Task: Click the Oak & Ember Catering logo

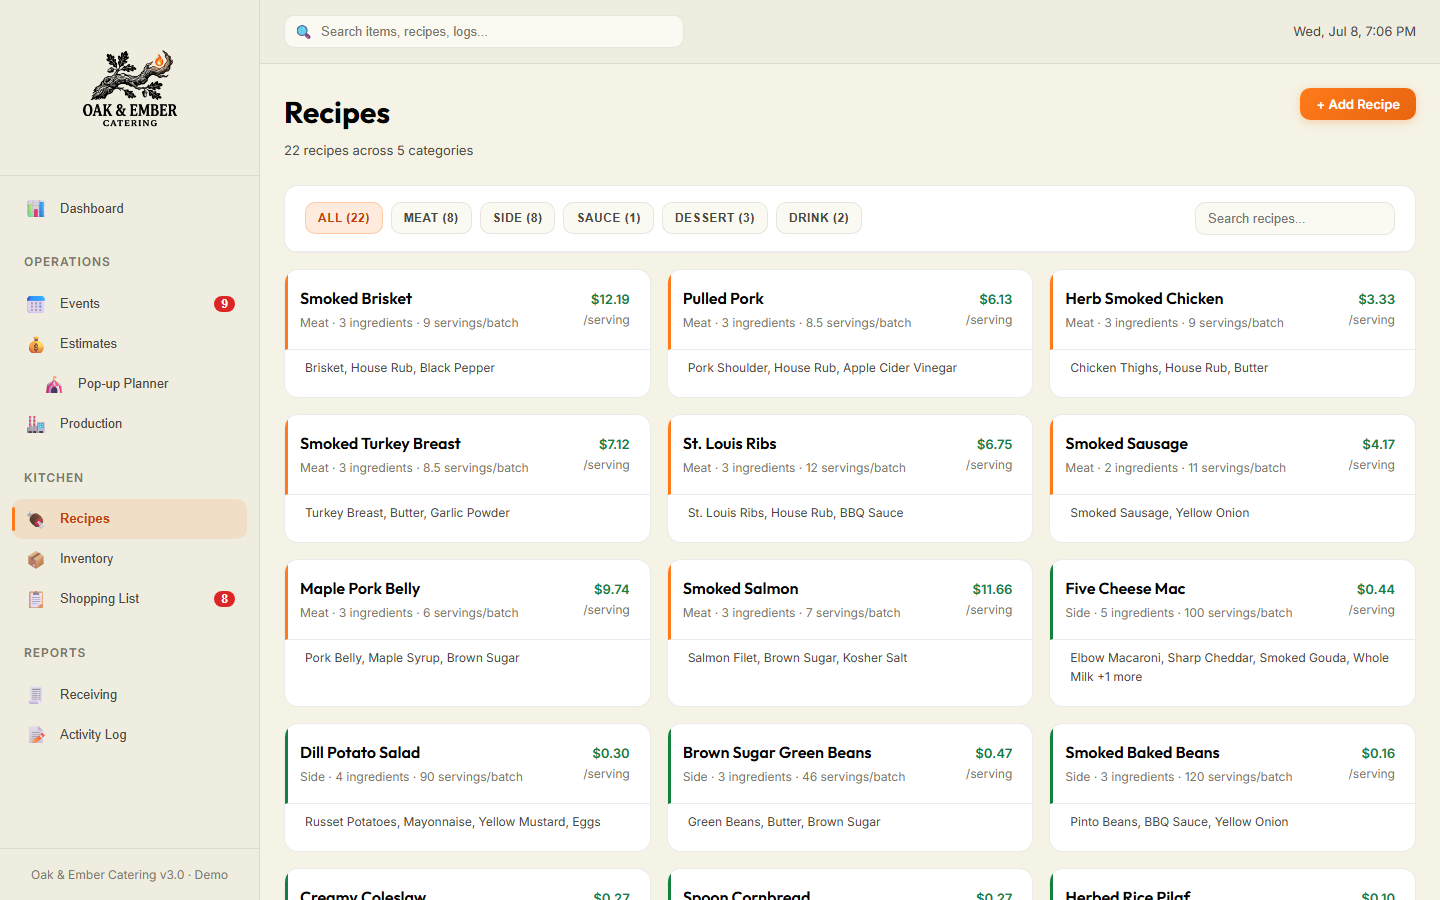Action: coord(130,88)
